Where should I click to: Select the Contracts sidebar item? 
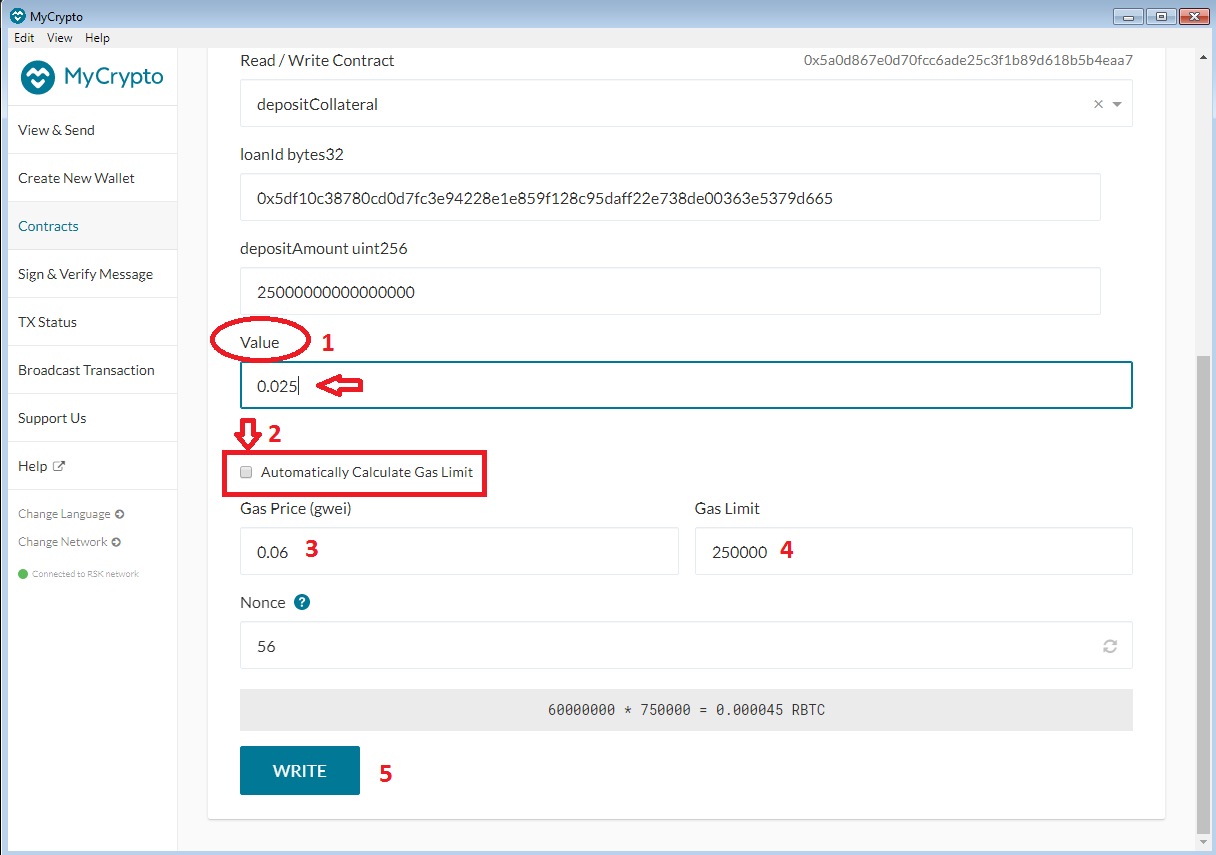point(92,226)
